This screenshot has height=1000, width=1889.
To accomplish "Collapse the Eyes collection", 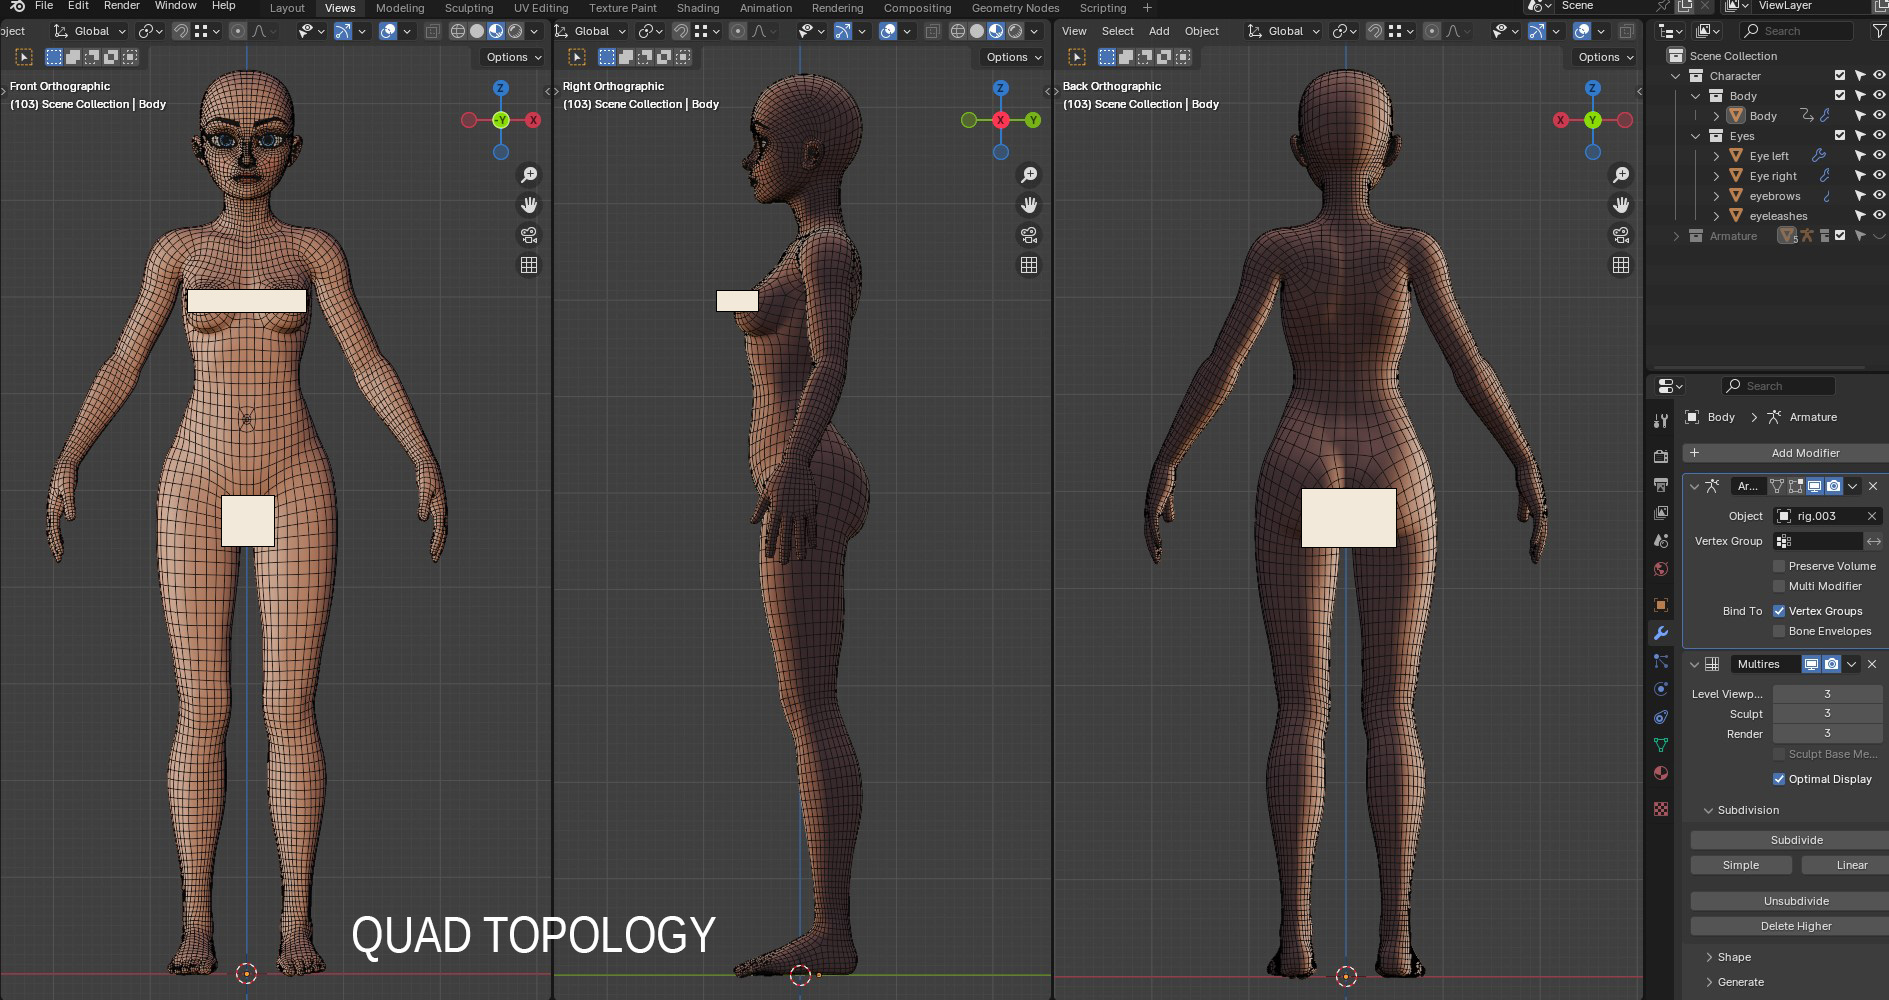I will click(1696, 135).
